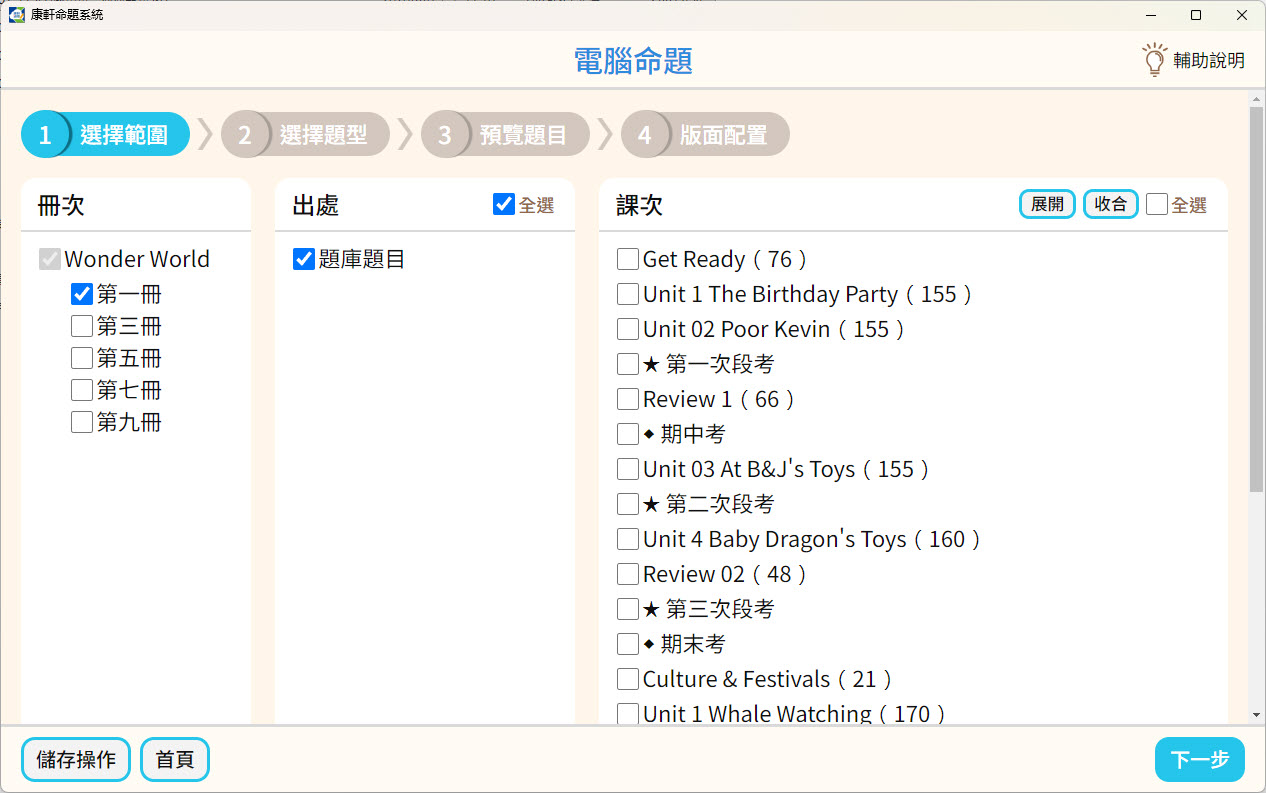Click the vertical scrollbar thumb
The width and height of the screenshot is (1266, 793).
click(1257, 300)
